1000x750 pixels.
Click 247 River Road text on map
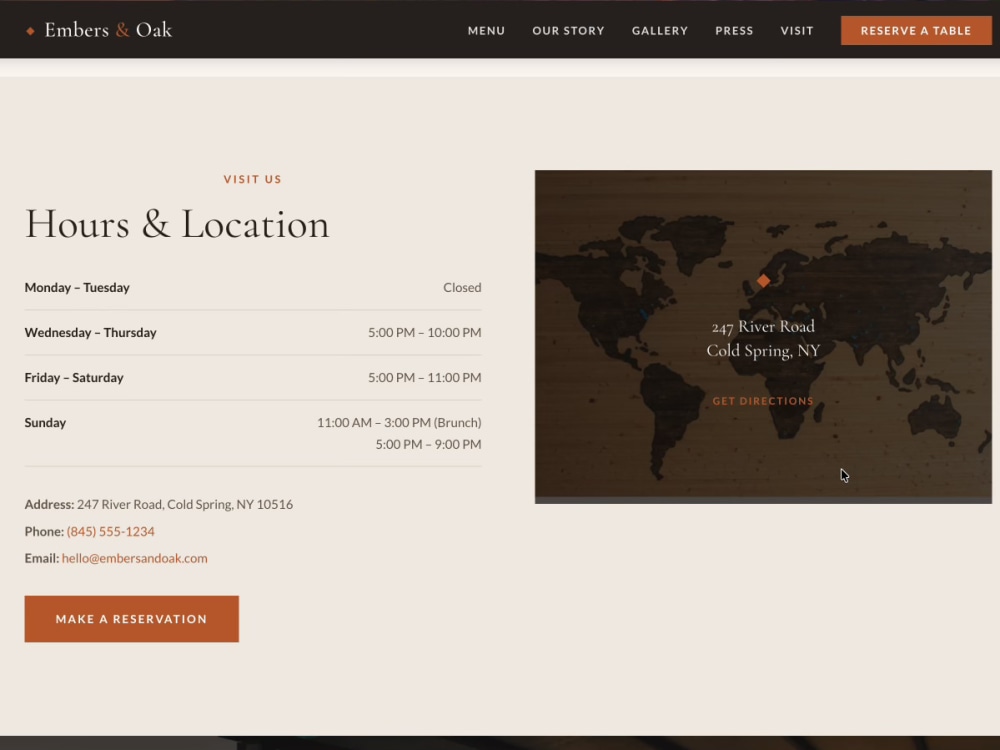click(x=763, y=327)
